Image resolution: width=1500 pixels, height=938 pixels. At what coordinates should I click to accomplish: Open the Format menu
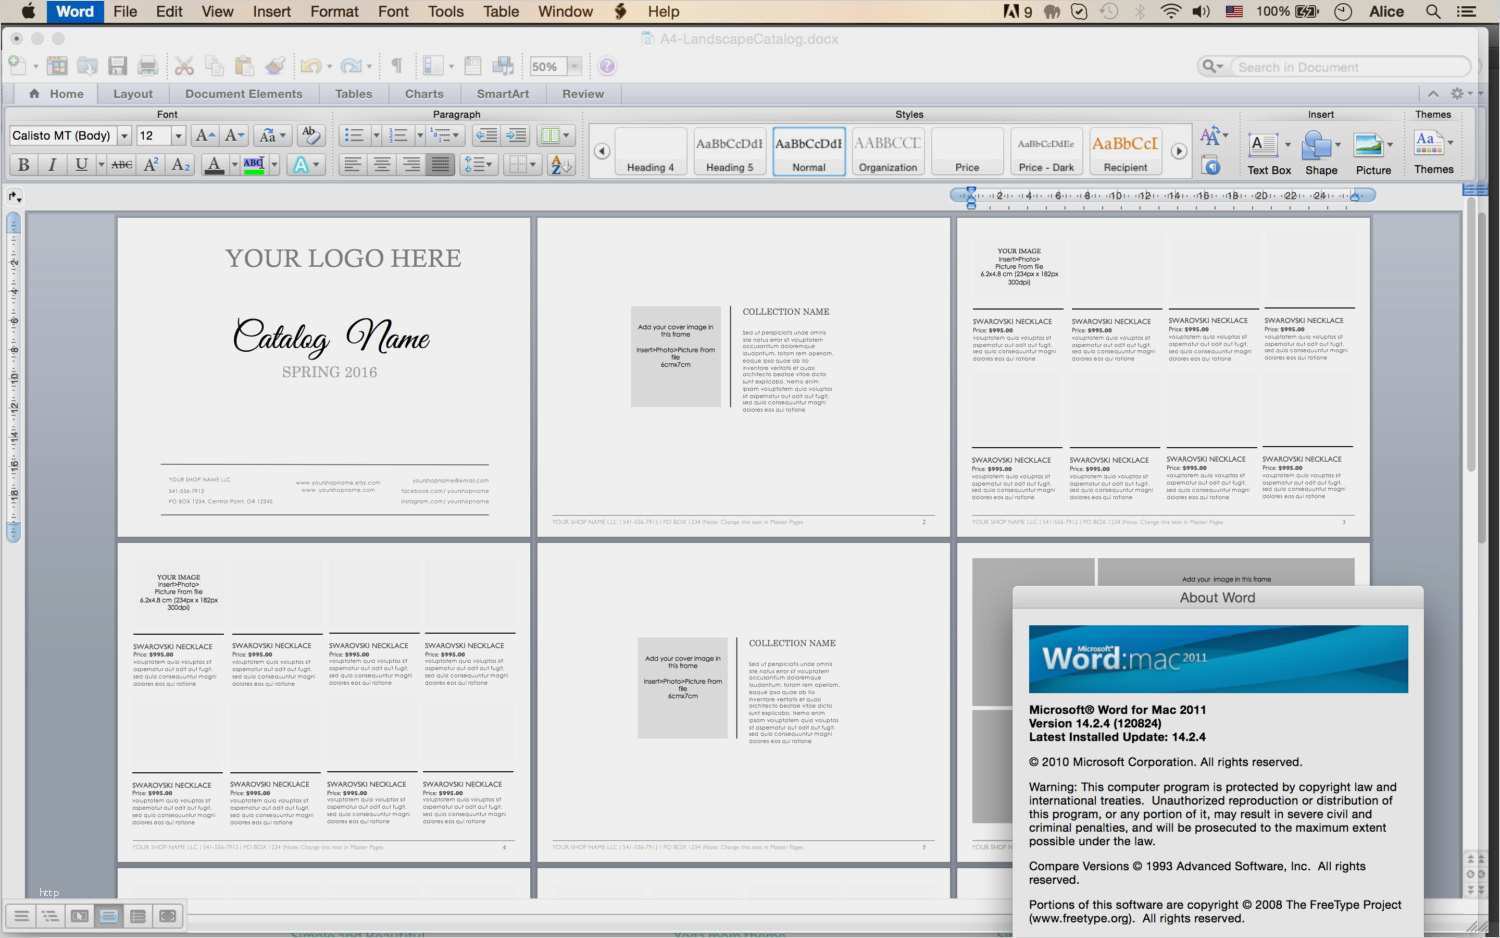click(334, 12)
